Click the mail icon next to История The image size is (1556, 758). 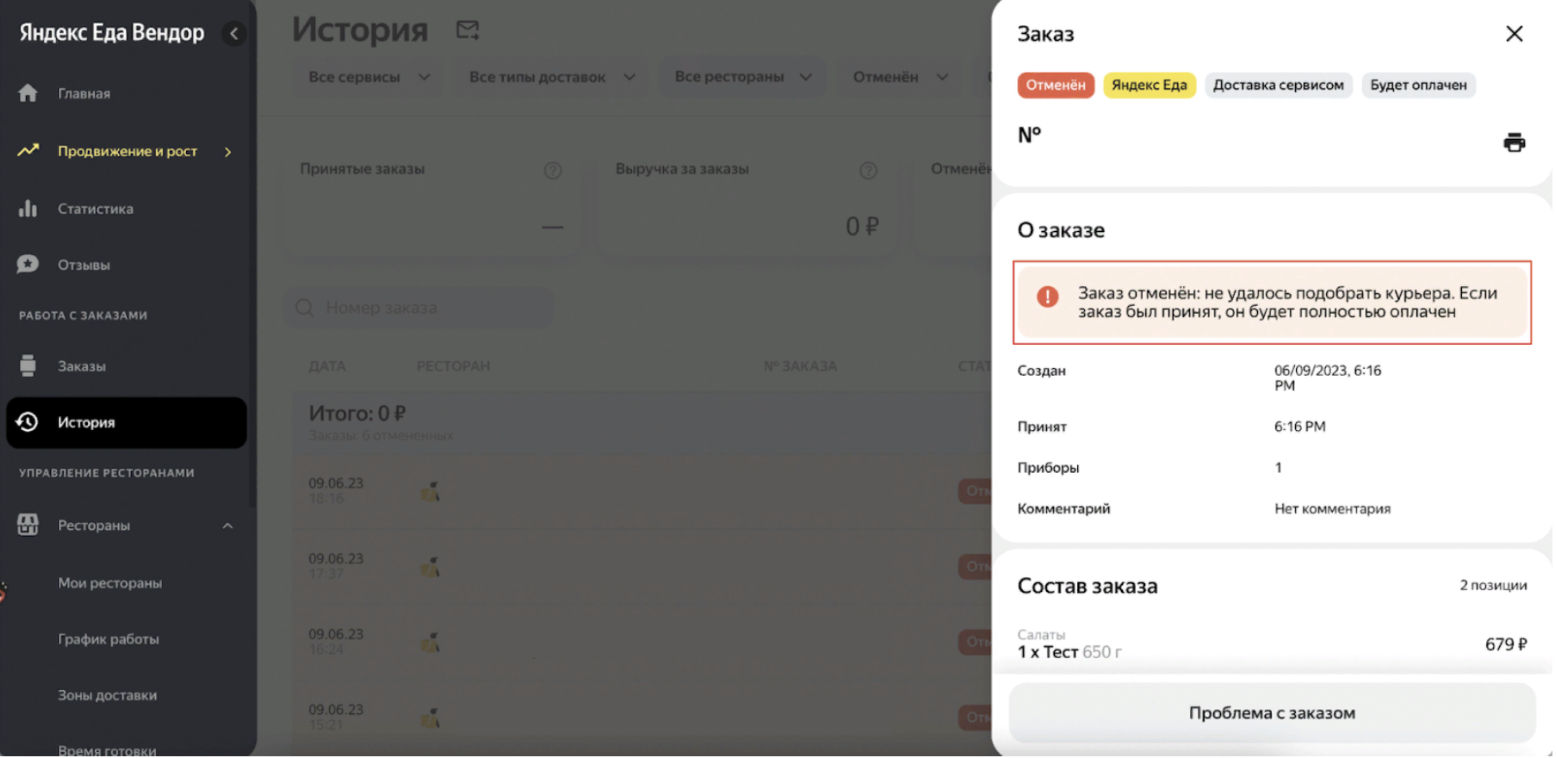[467, 30]
